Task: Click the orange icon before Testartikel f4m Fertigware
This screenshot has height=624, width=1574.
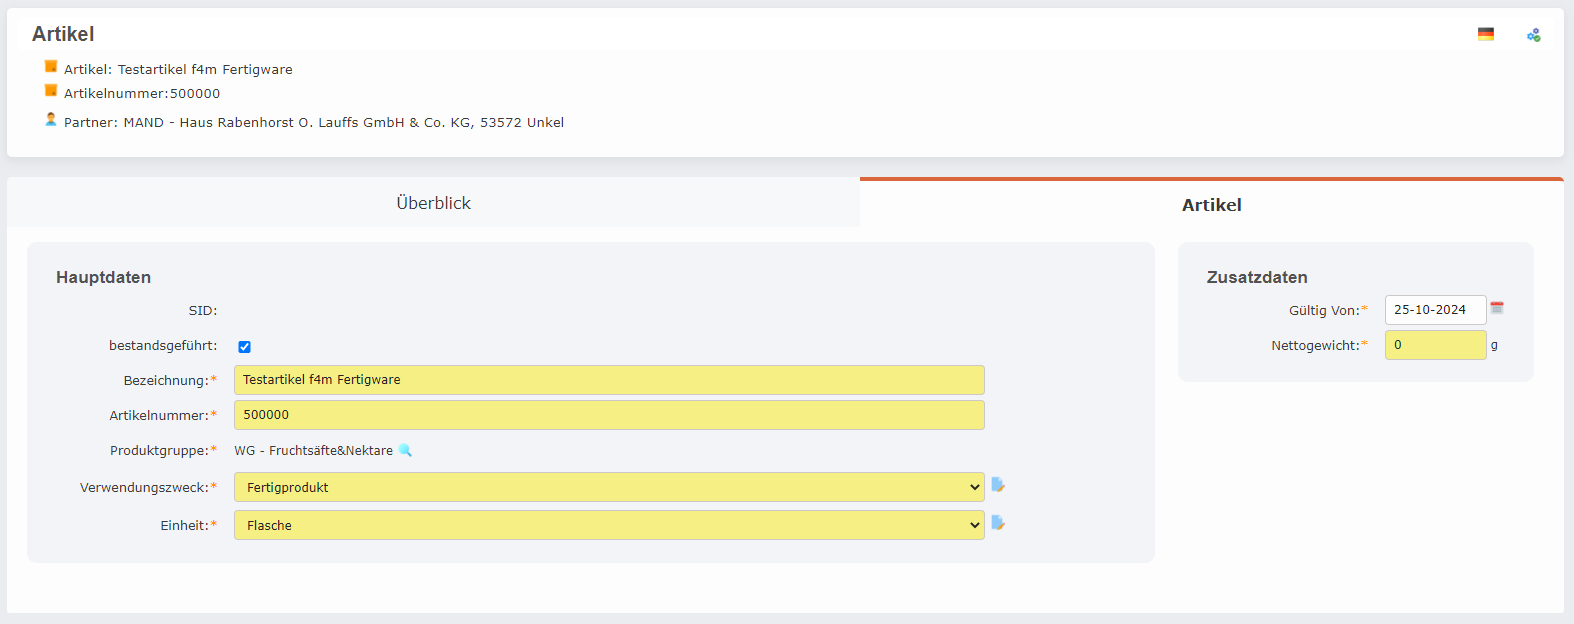Action: pos(50,67)
